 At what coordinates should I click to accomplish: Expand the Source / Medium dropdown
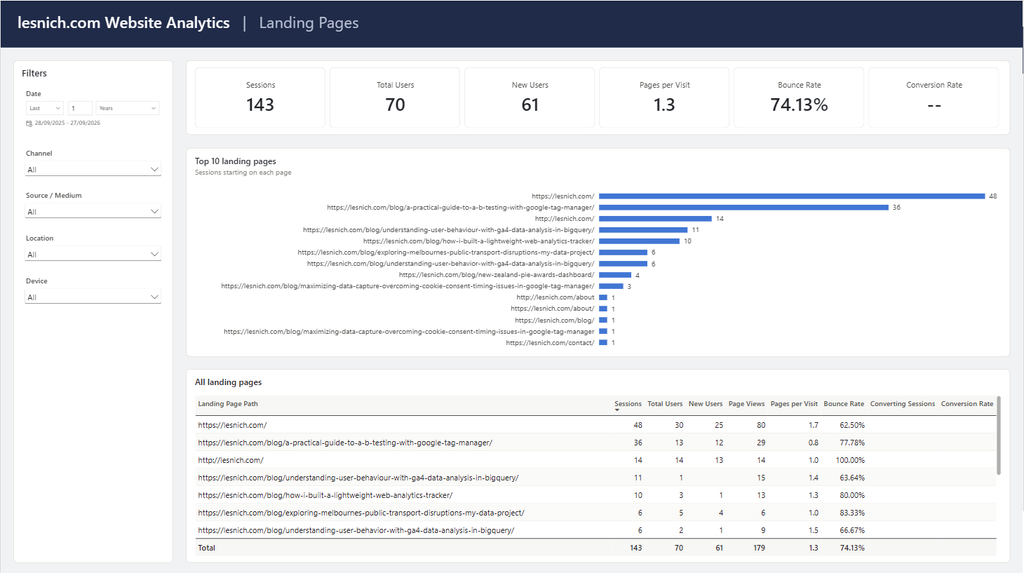(93, 212)
